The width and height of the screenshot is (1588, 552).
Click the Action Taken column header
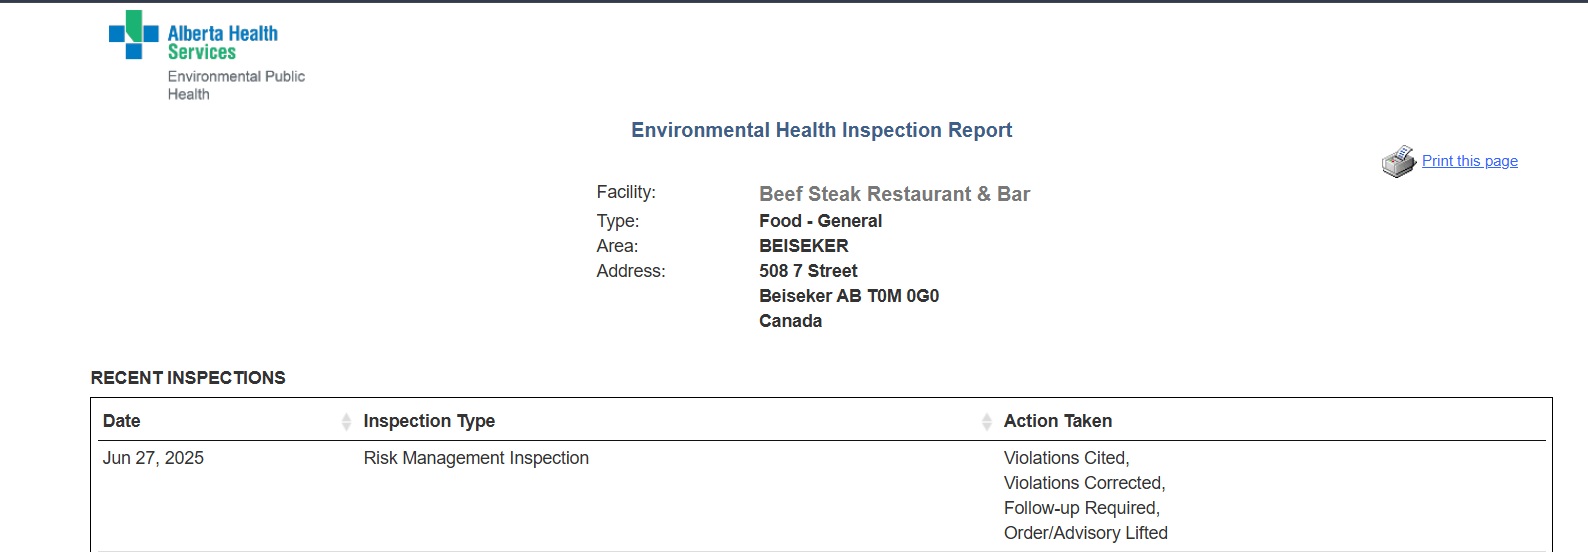[x=1058, y=421]
